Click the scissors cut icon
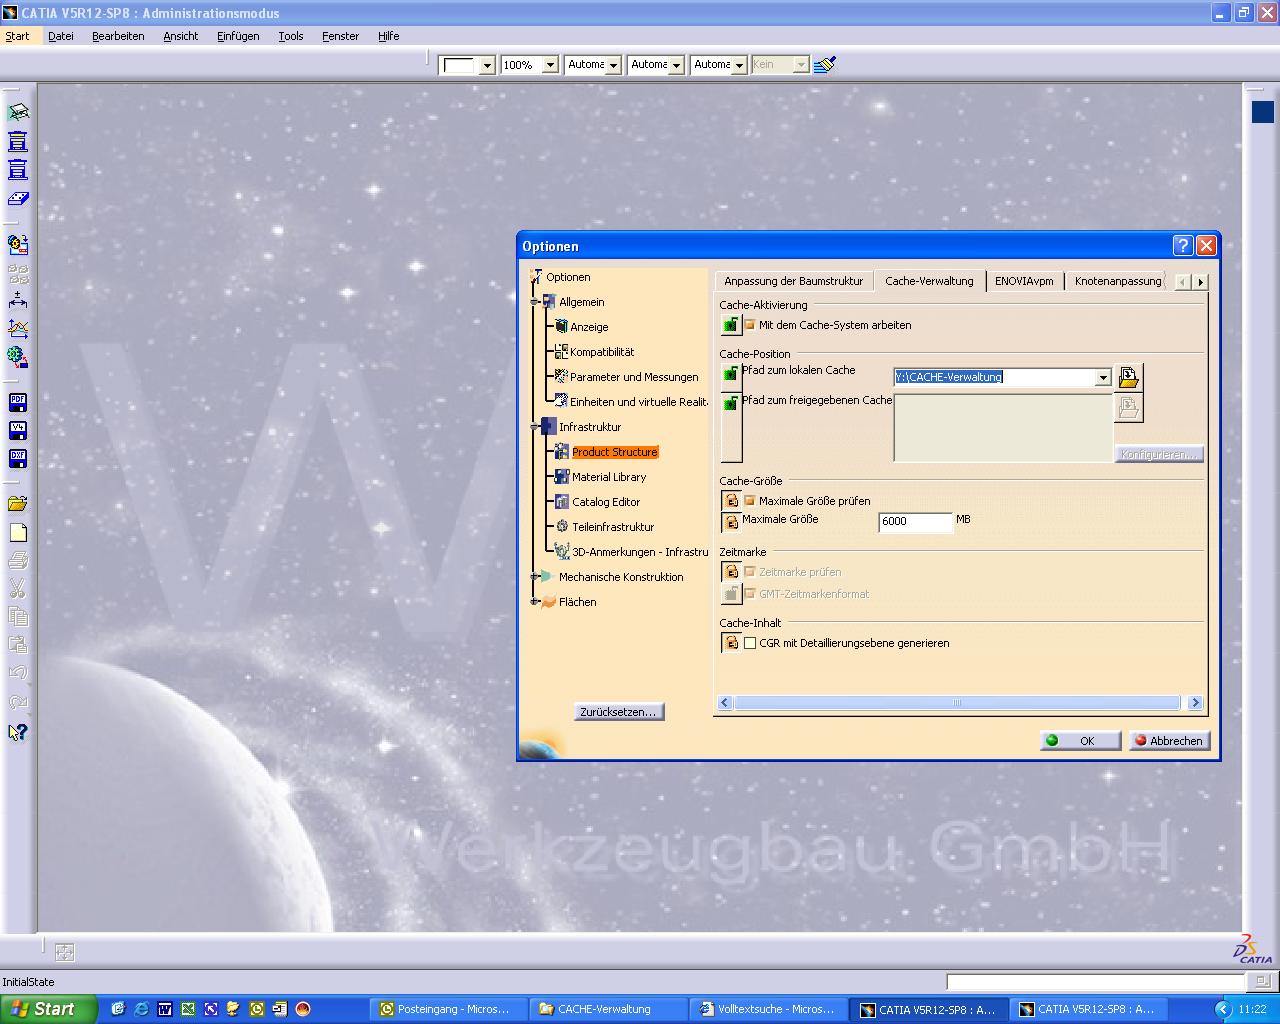 tap(18, 588)
